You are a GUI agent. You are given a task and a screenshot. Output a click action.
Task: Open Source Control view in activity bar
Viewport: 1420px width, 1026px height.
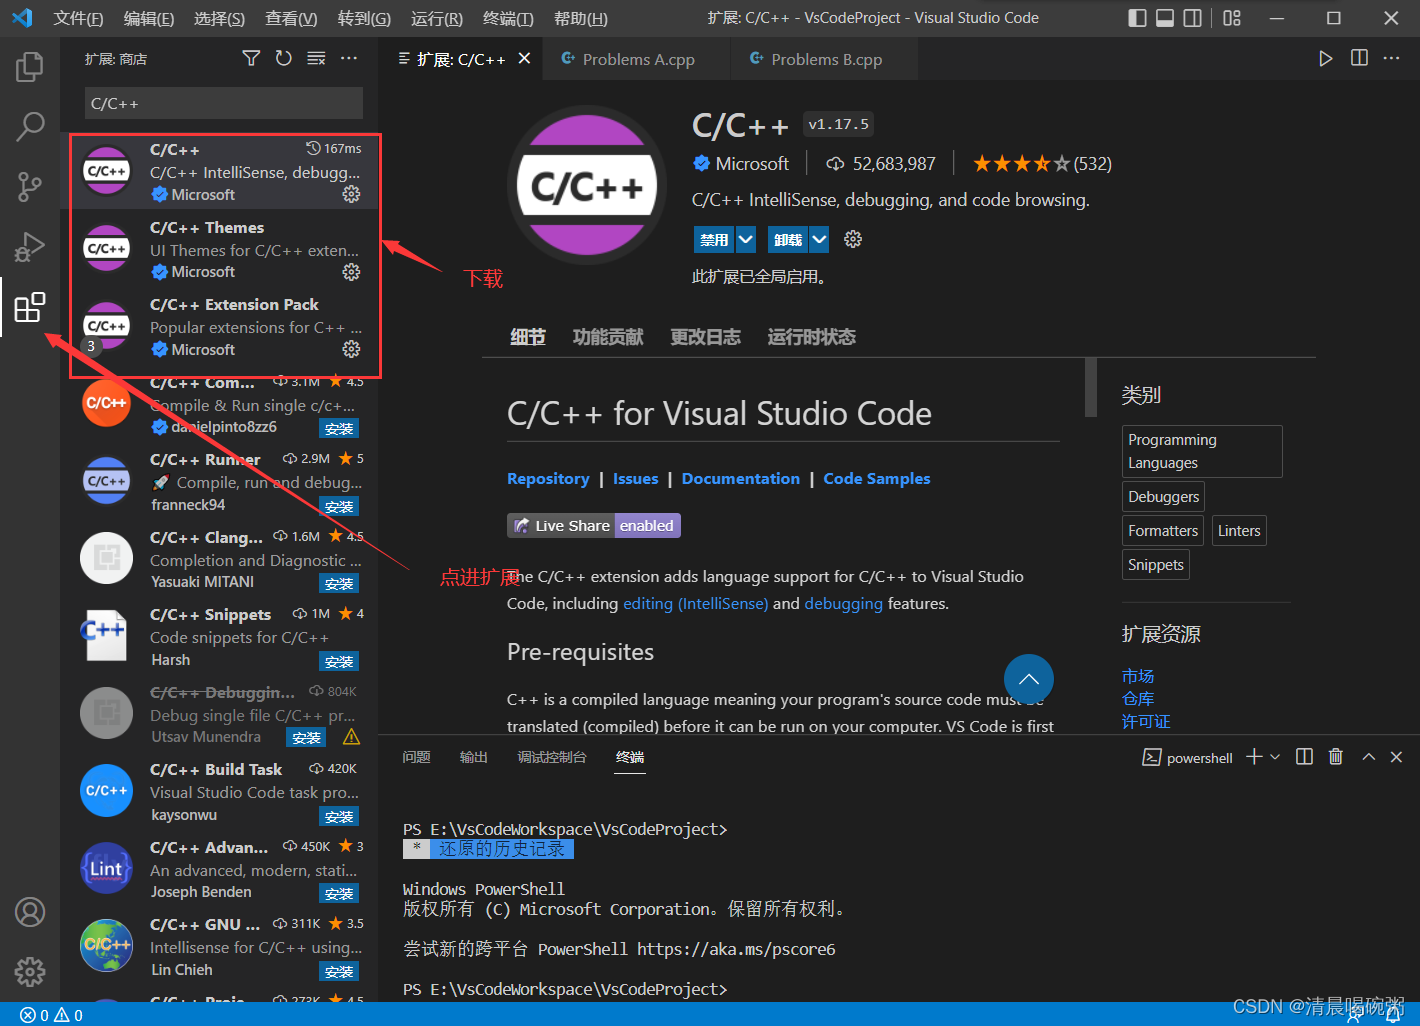30,186
